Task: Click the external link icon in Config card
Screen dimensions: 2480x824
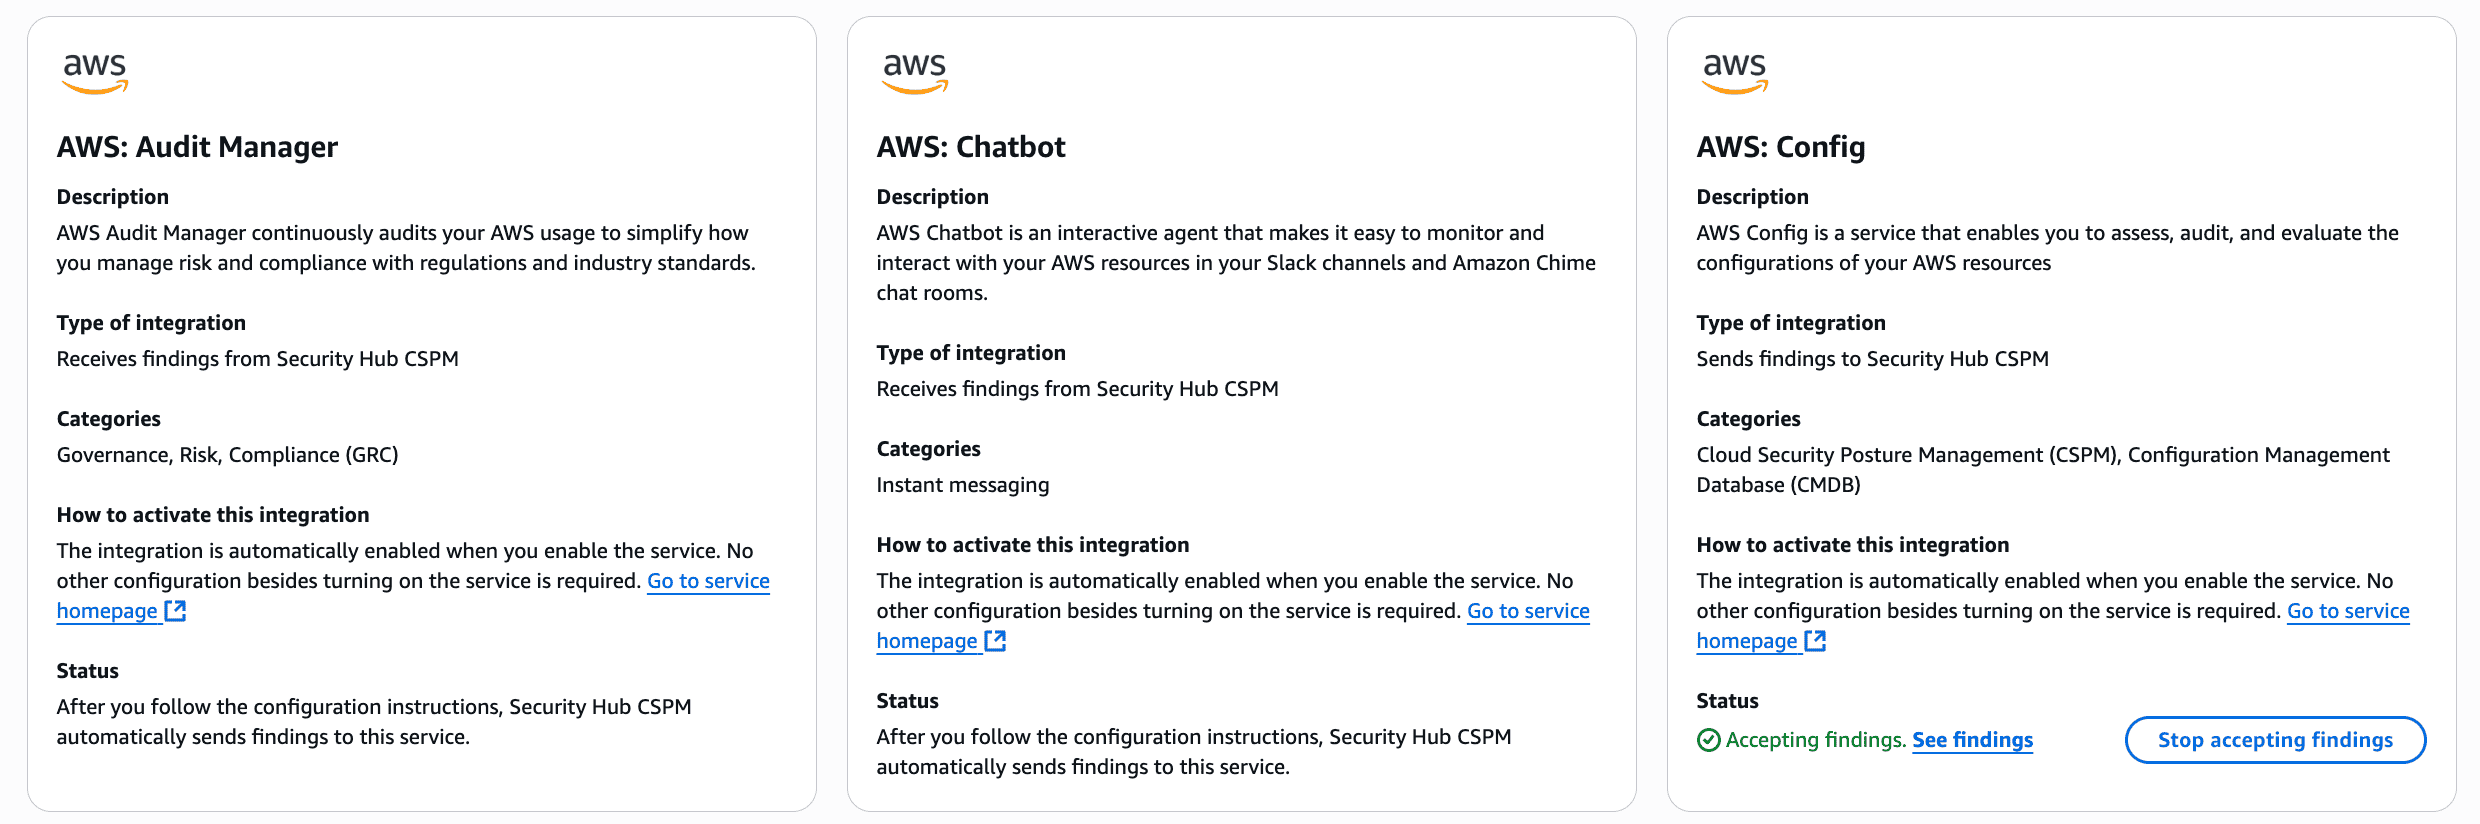Action: [x=1815, y=640]
